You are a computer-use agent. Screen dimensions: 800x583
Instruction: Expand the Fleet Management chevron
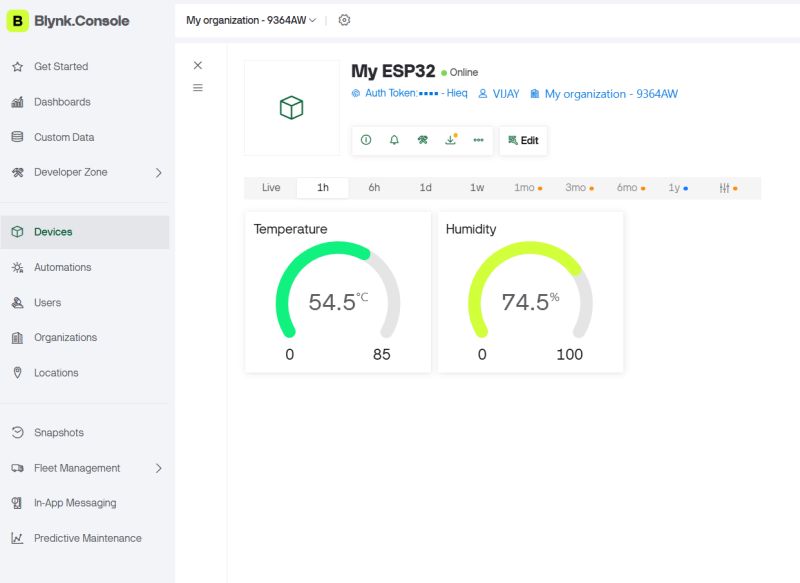(159, 468)
